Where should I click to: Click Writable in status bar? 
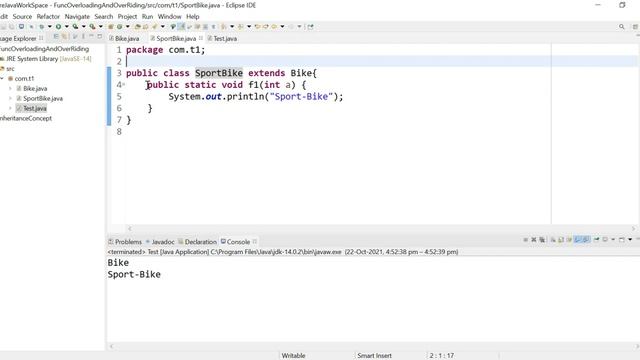click(293, 356)
